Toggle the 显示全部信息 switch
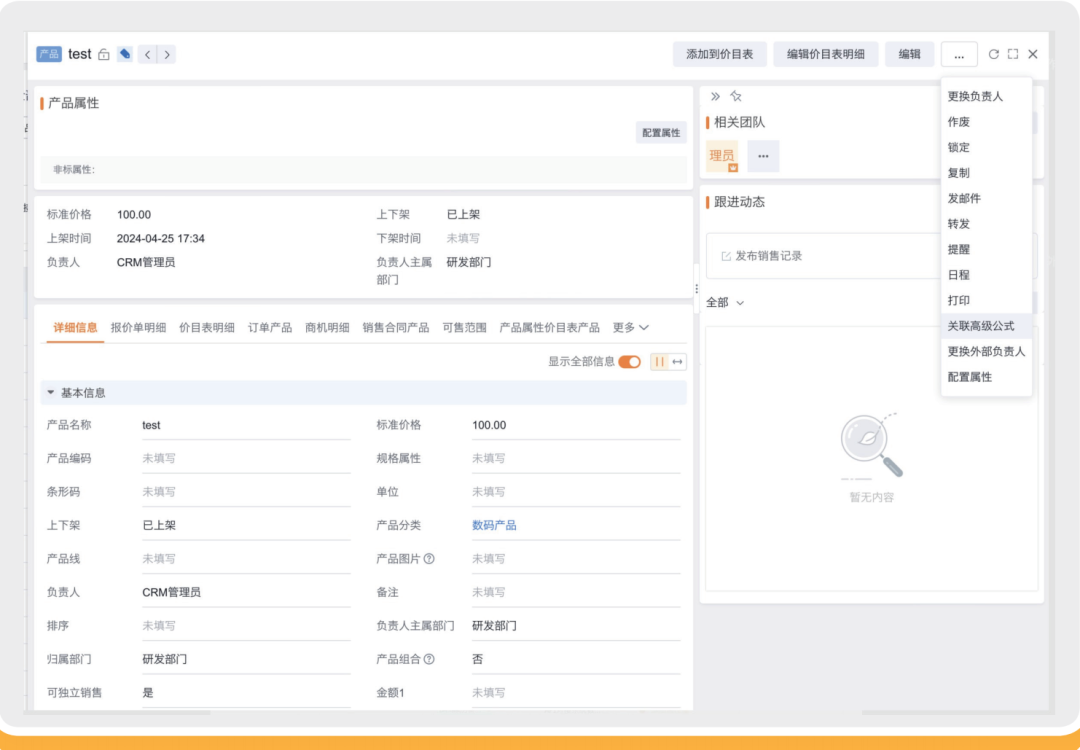The width and height of the screenshot is (1080, 750). coord(629,362)
